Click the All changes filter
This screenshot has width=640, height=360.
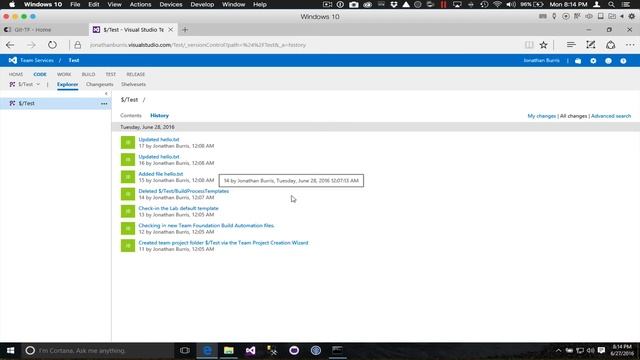coord(573,116)
